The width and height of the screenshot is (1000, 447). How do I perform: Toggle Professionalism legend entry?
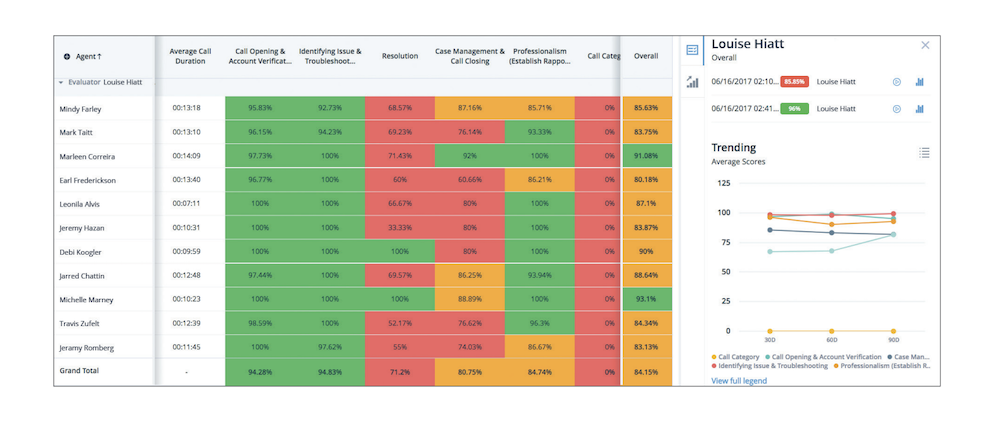tap(881, 366)
